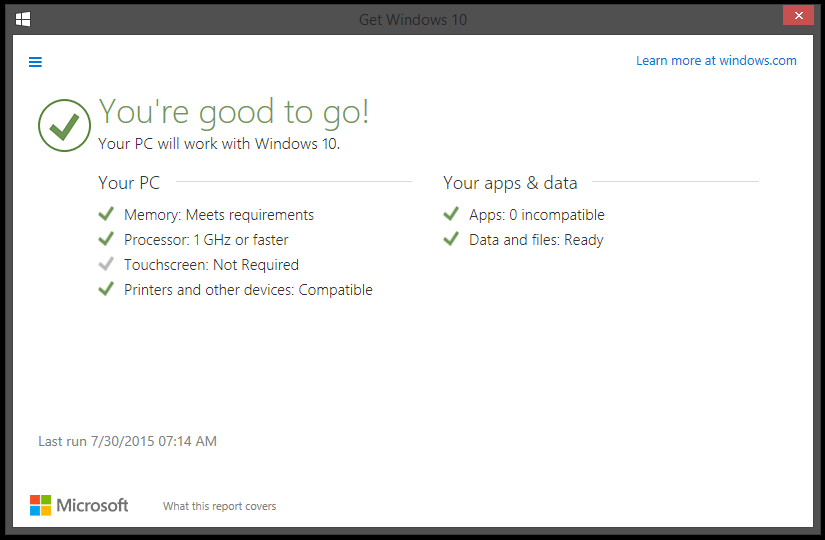Click the Microsoft logo

(79, 505)
